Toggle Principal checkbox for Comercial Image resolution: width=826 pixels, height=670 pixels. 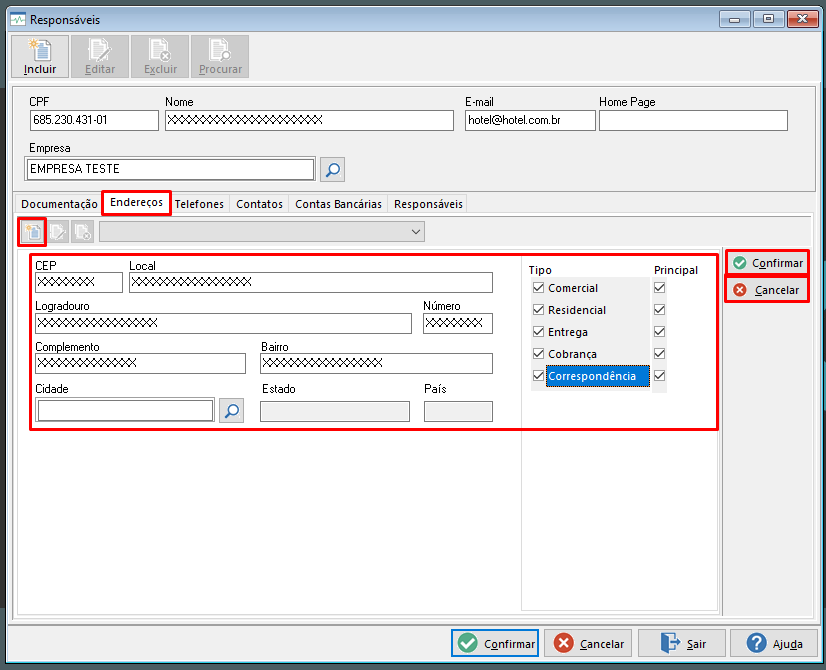pyautogui.click(x=659, y=288)
